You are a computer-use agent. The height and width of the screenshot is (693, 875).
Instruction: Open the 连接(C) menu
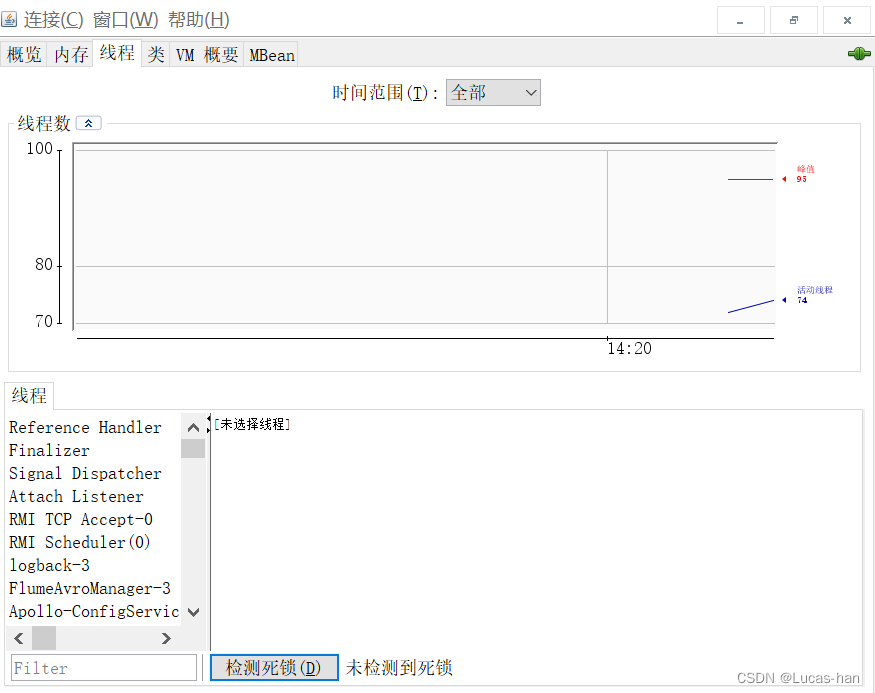(54, 20)
